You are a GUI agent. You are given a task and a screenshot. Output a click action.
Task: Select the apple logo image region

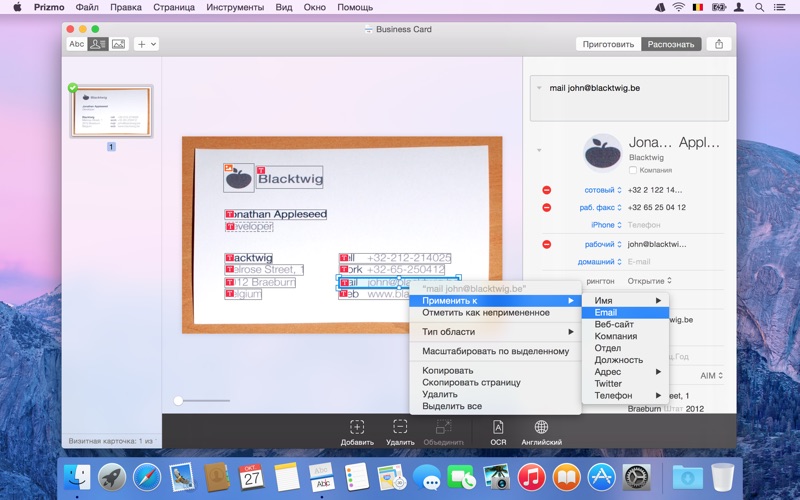click(x=239, y=178)
